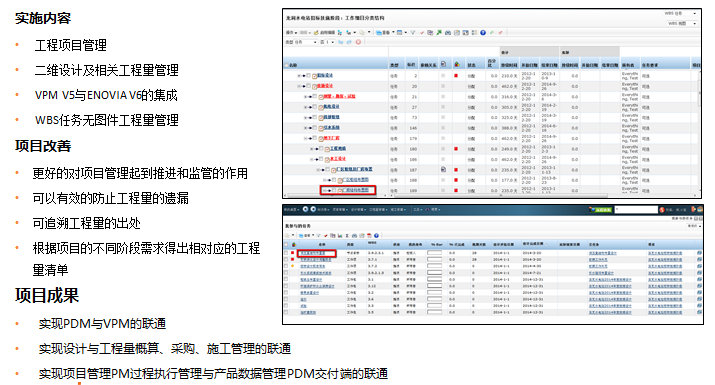Go forward using the right arrow navigation icon
This screenshot has width=715, height=385.
coord(313,209)
